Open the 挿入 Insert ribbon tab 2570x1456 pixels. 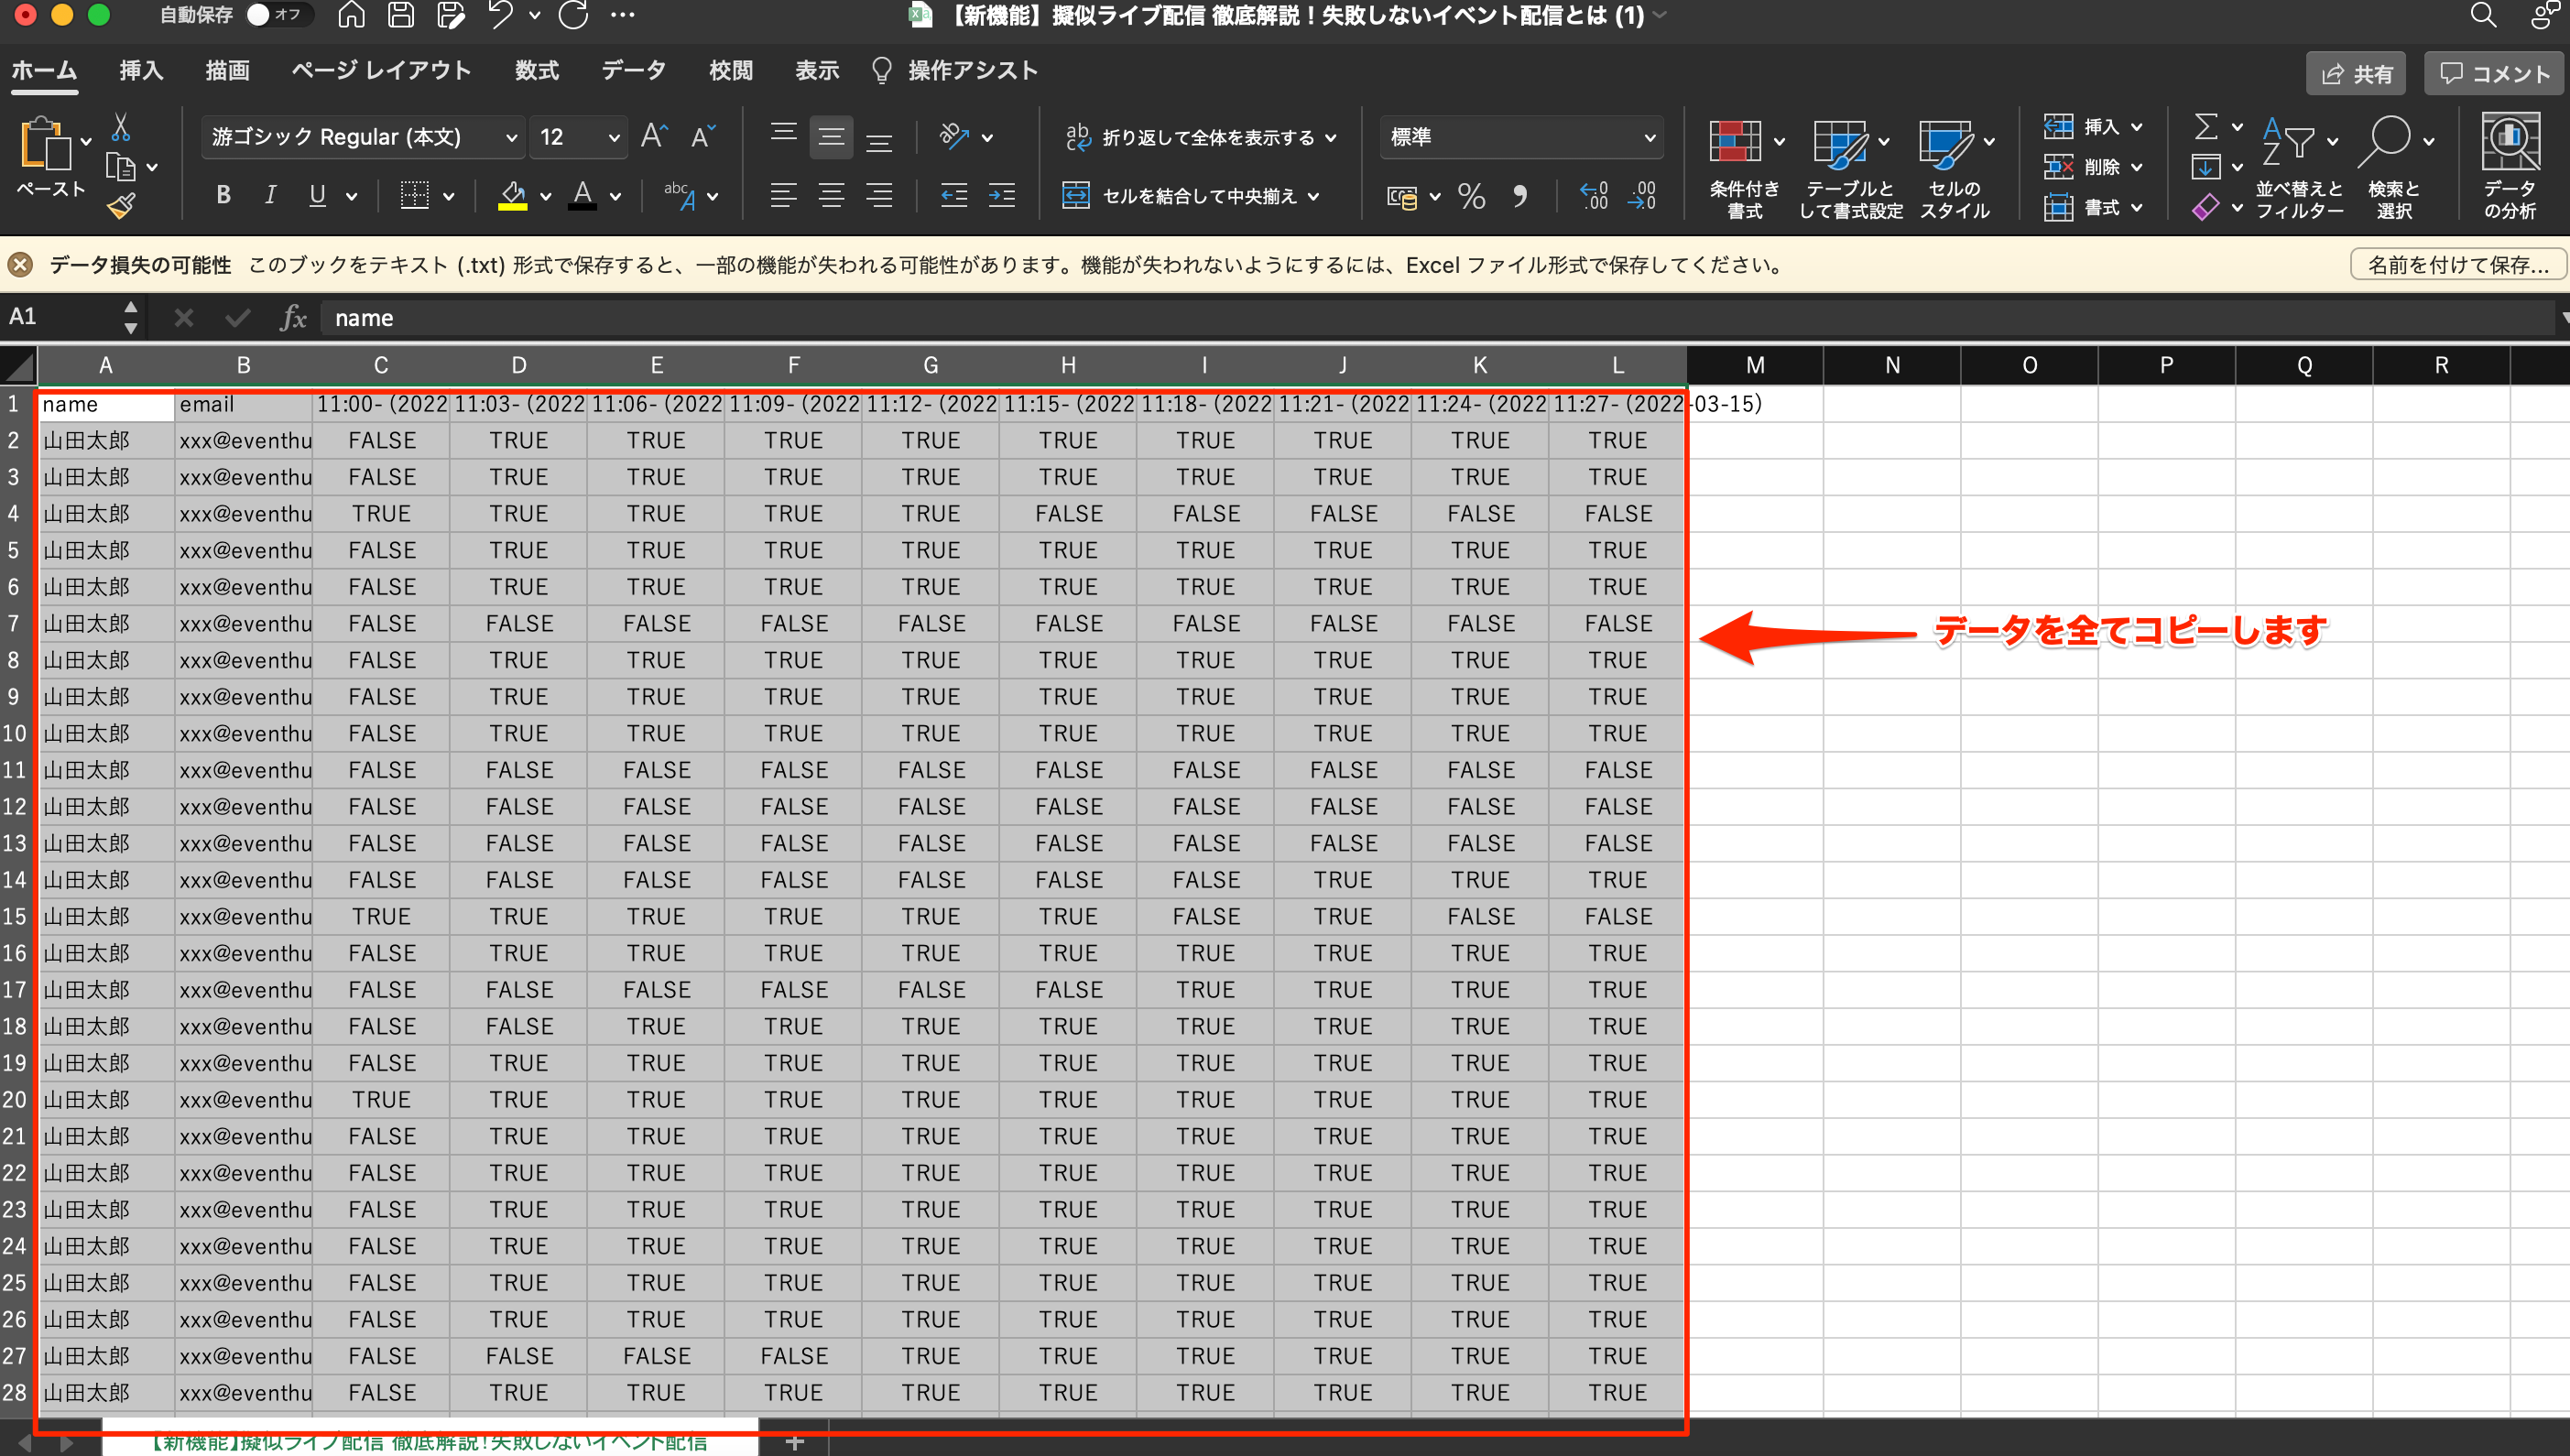tap(141, 70)
